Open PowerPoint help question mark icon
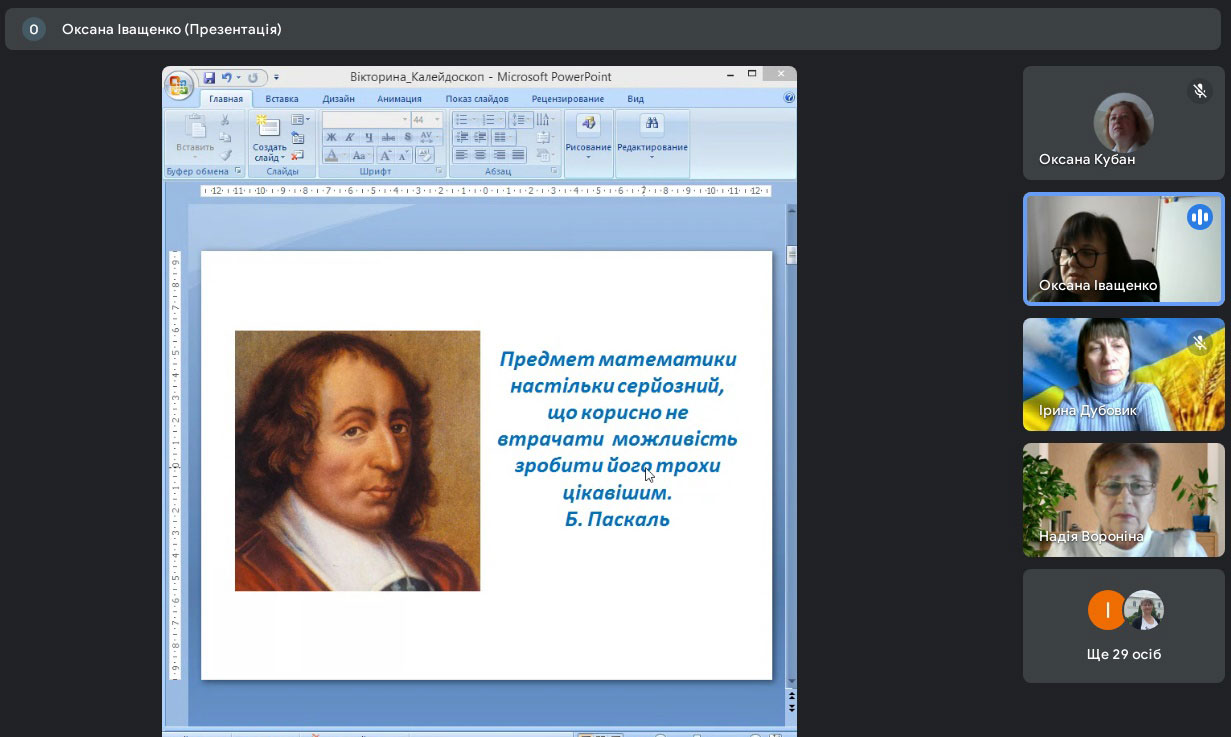Screen dimensions: 1231x737 pyautogui.click(x=789, y=98)
